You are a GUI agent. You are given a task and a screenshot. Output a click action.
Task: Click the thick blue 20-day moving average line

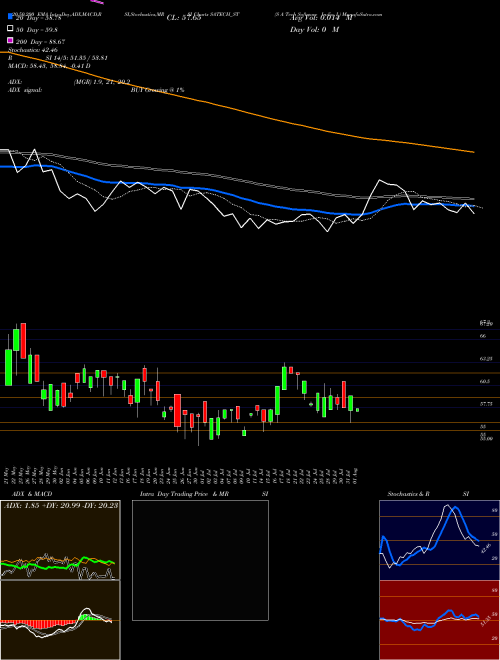coord(236,196)
